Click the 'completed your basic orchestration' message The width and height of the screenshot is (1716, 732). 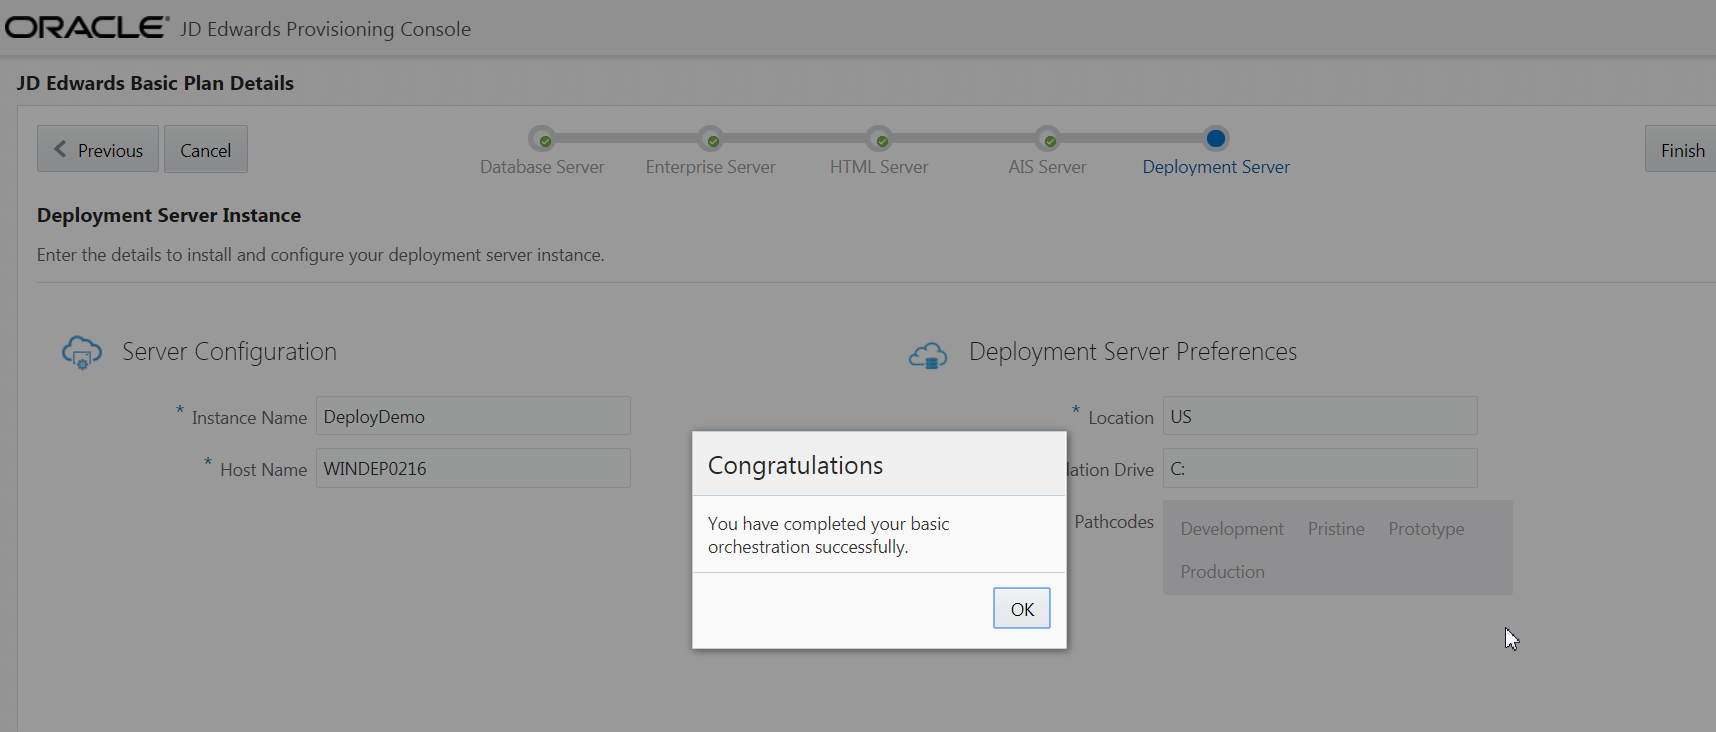click(x=828, y=535)
